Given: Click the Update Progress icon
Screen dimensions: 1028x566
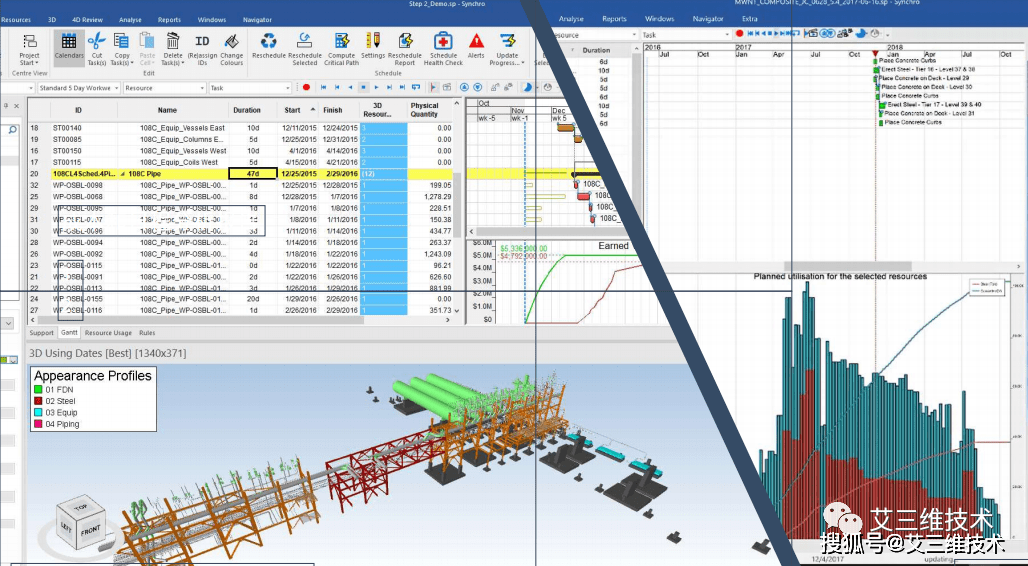Looking at the screenshot, I should pyautogui.click(x=507, y=41).
